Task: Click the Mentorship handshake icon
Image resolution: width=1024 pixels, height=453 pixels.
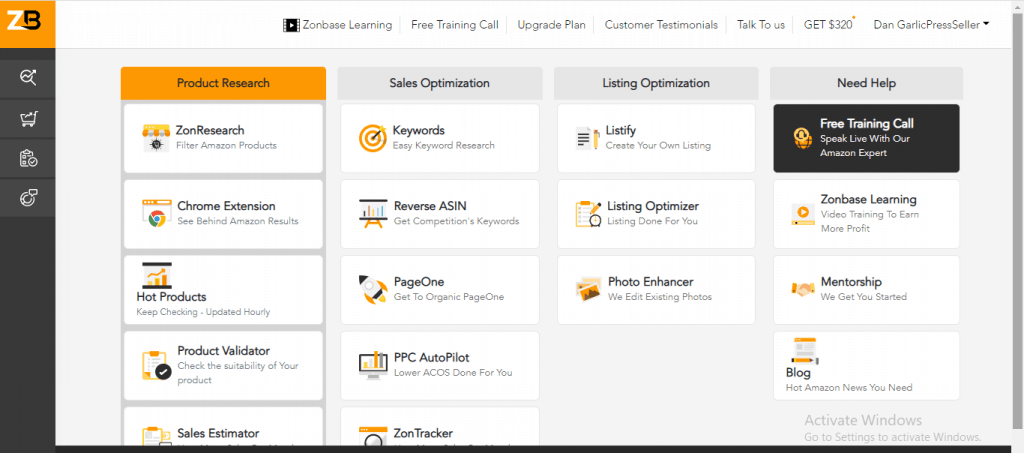Action: pos(803,288)
